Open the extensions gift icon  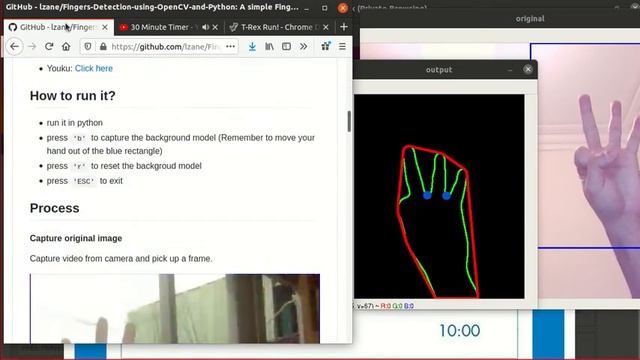325,46
